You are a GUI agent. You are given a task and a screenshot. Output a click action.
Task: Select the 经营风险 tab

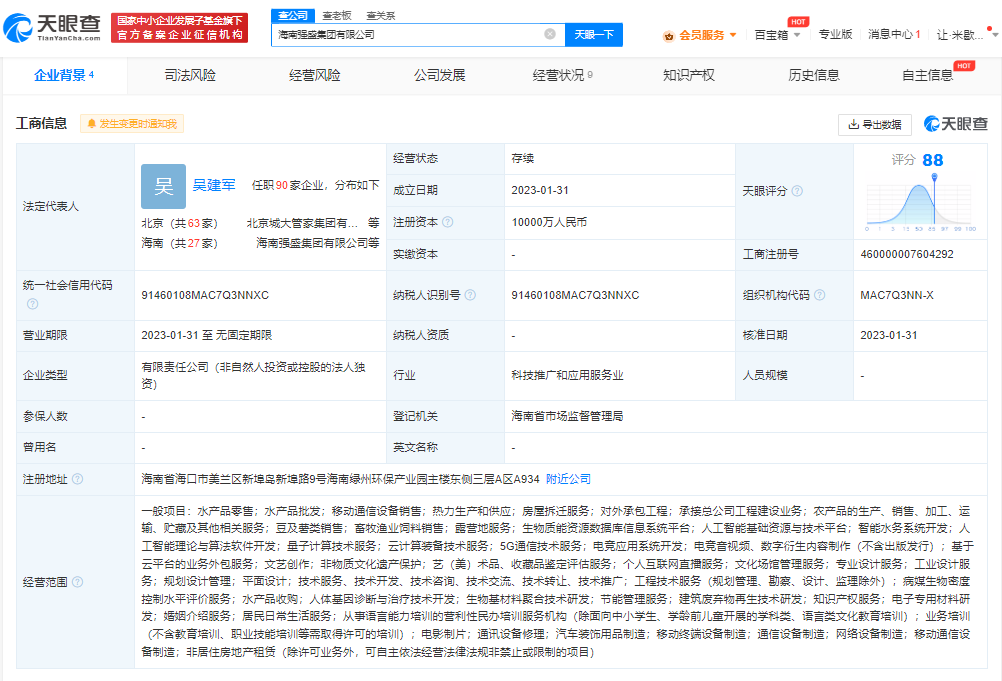(314, 75)
